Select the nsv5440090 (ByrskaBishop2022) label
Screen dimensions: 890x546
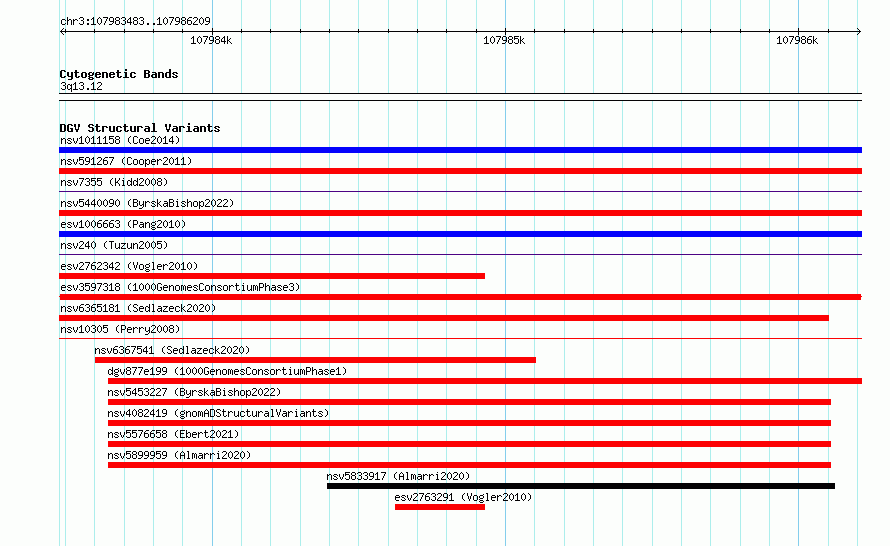pos(147,203)
